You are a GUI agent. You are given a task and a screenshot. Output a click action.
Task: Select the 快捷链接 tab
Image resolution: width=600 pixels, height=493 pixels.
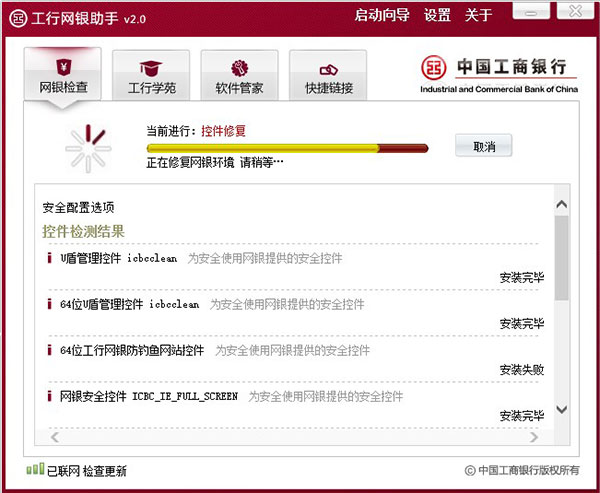click(328, 76)
